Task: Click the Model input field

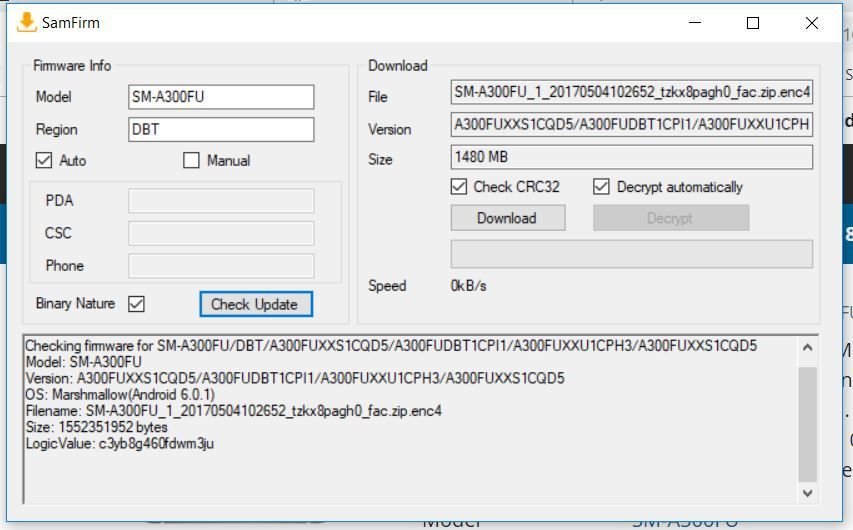Action: point(221,97)
